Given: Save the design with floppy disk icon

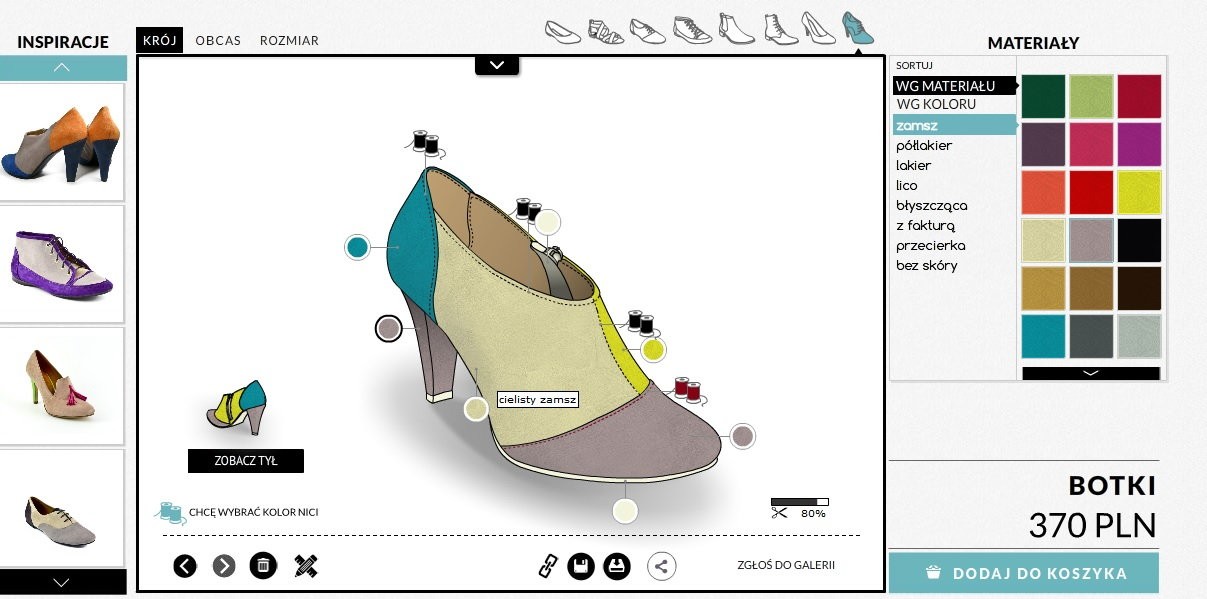Looking at the screenshot, I should 581,566.
